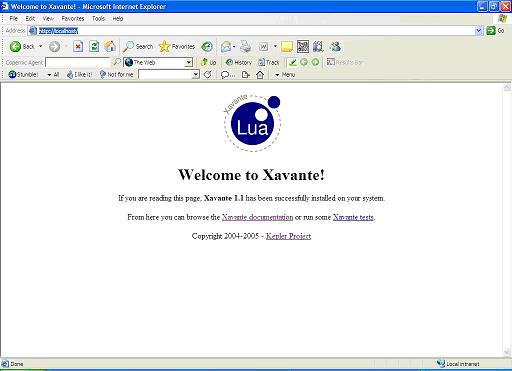
Task: Click the StumbleUpon speech bubble comments icon
Action: 228,75
